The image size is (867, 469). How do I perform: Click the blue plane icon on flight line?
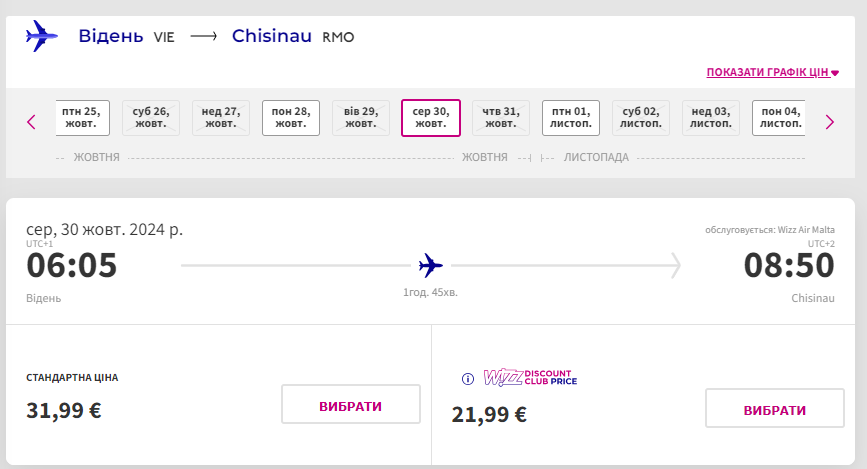(430, 266)
